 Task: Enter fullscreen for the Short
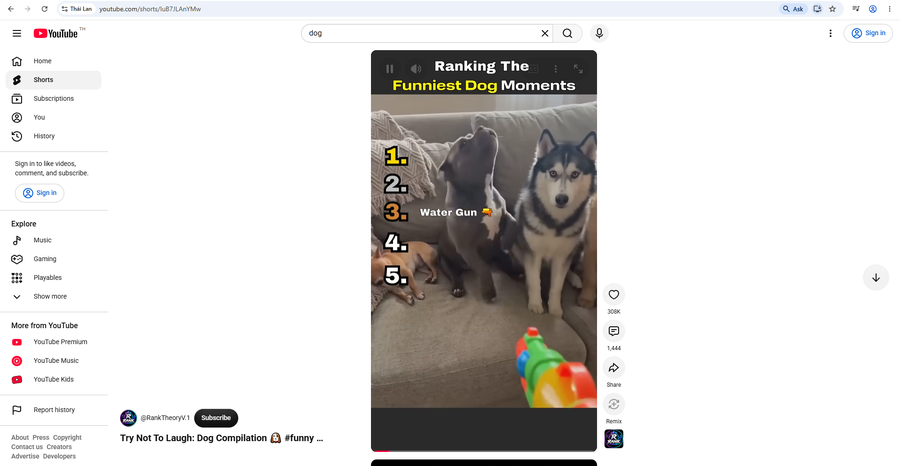578,69
